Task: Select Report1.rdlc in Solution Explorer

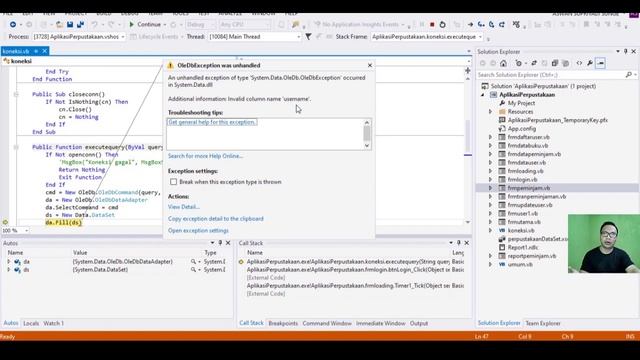Action: pos(522,247)
